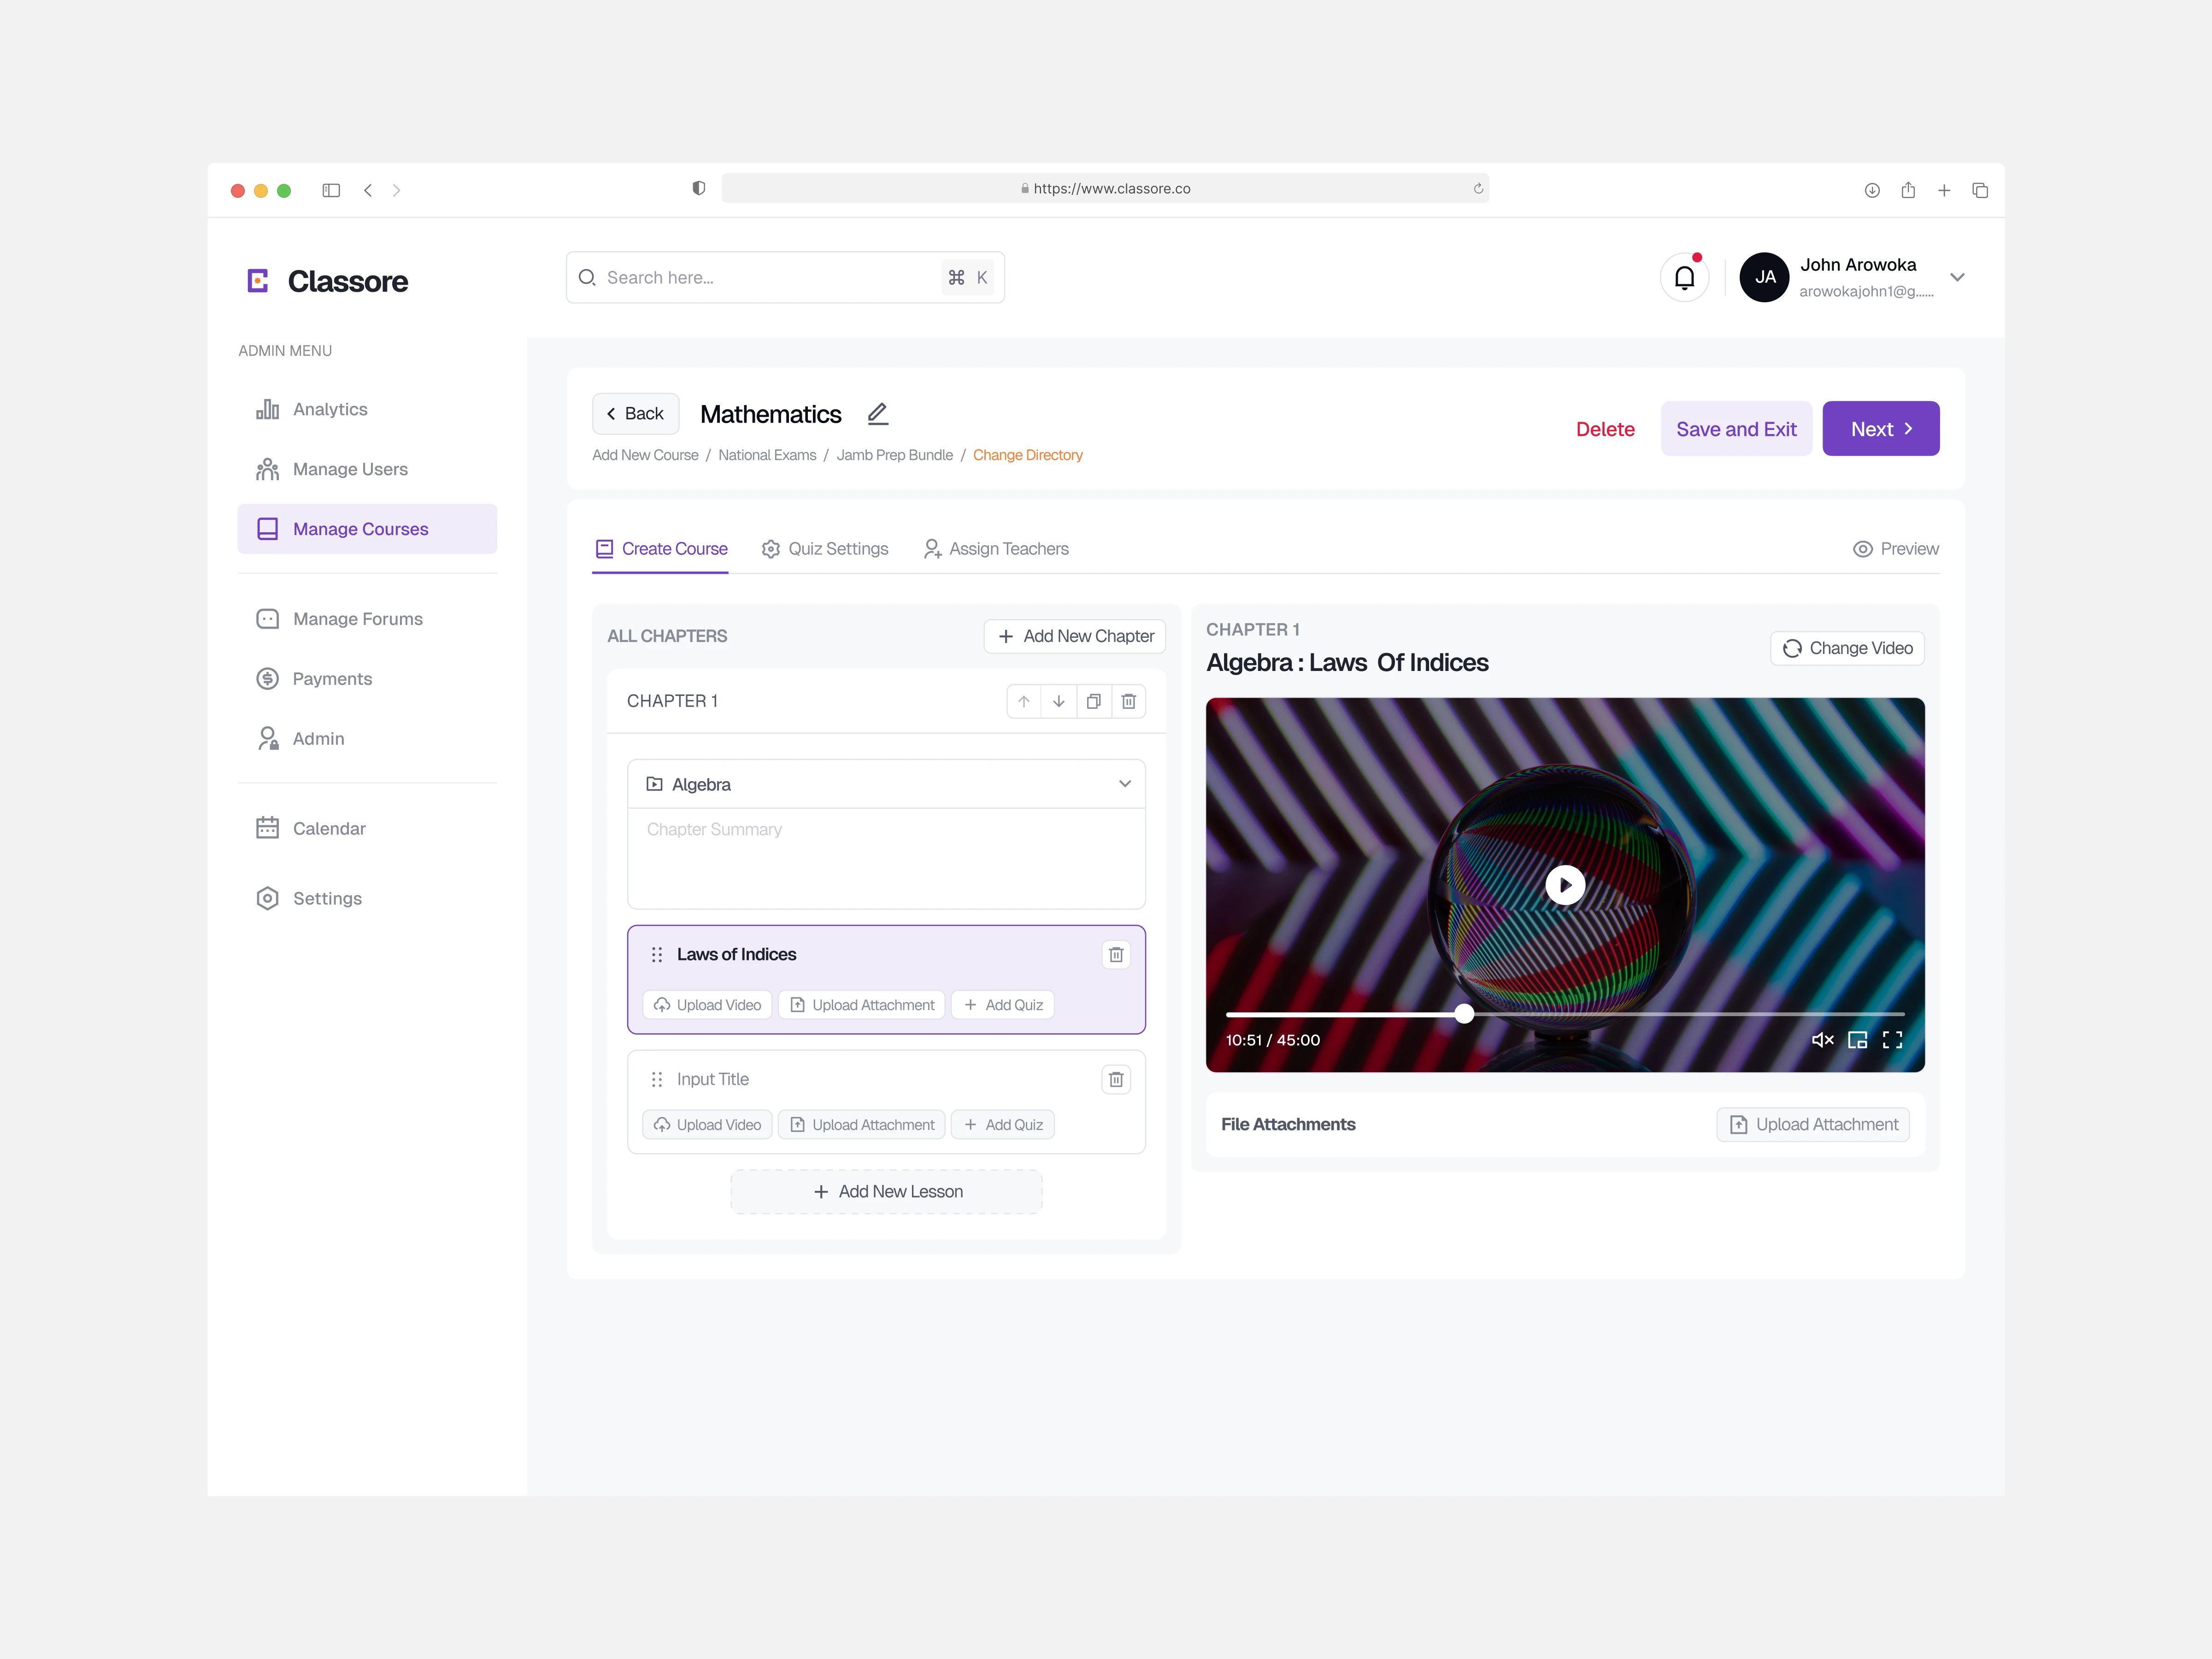Unmute the video with speaker icon
The image size is (2212, 1659).
pyautogui.click(x=1822, y=1040)
